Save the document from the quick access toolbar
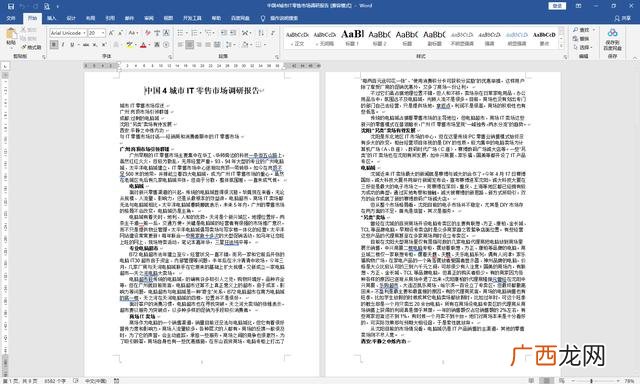 tap(11, 6)
